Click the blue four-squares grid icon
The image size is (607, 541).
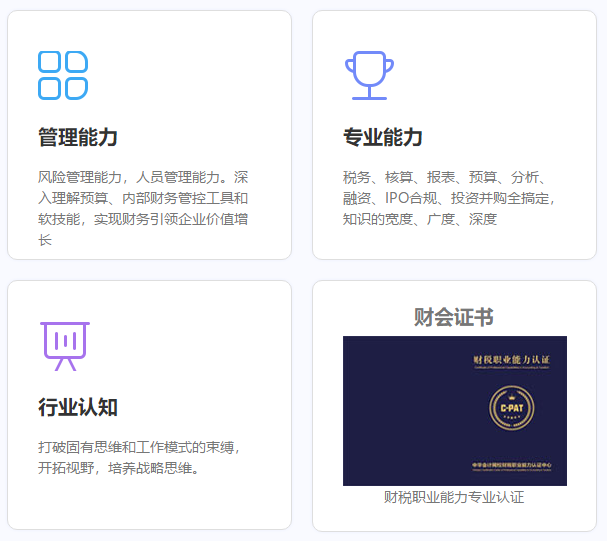click(x=63, y=75)
